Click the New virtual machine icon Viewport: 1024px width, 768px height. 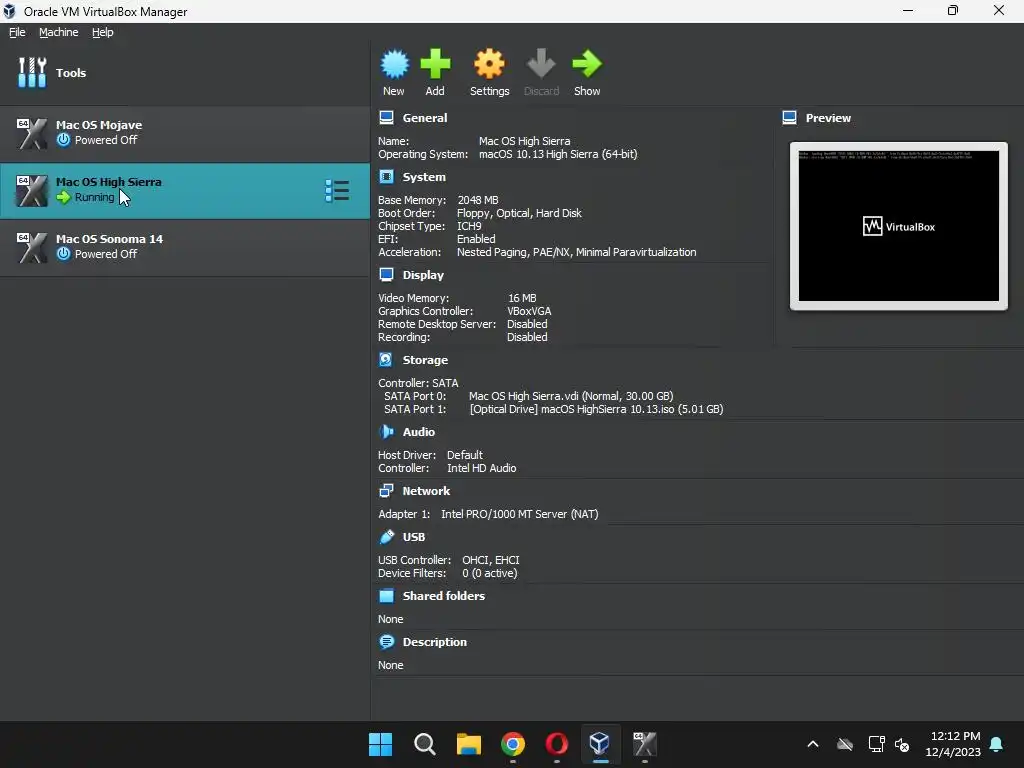[x=394, y=64]
